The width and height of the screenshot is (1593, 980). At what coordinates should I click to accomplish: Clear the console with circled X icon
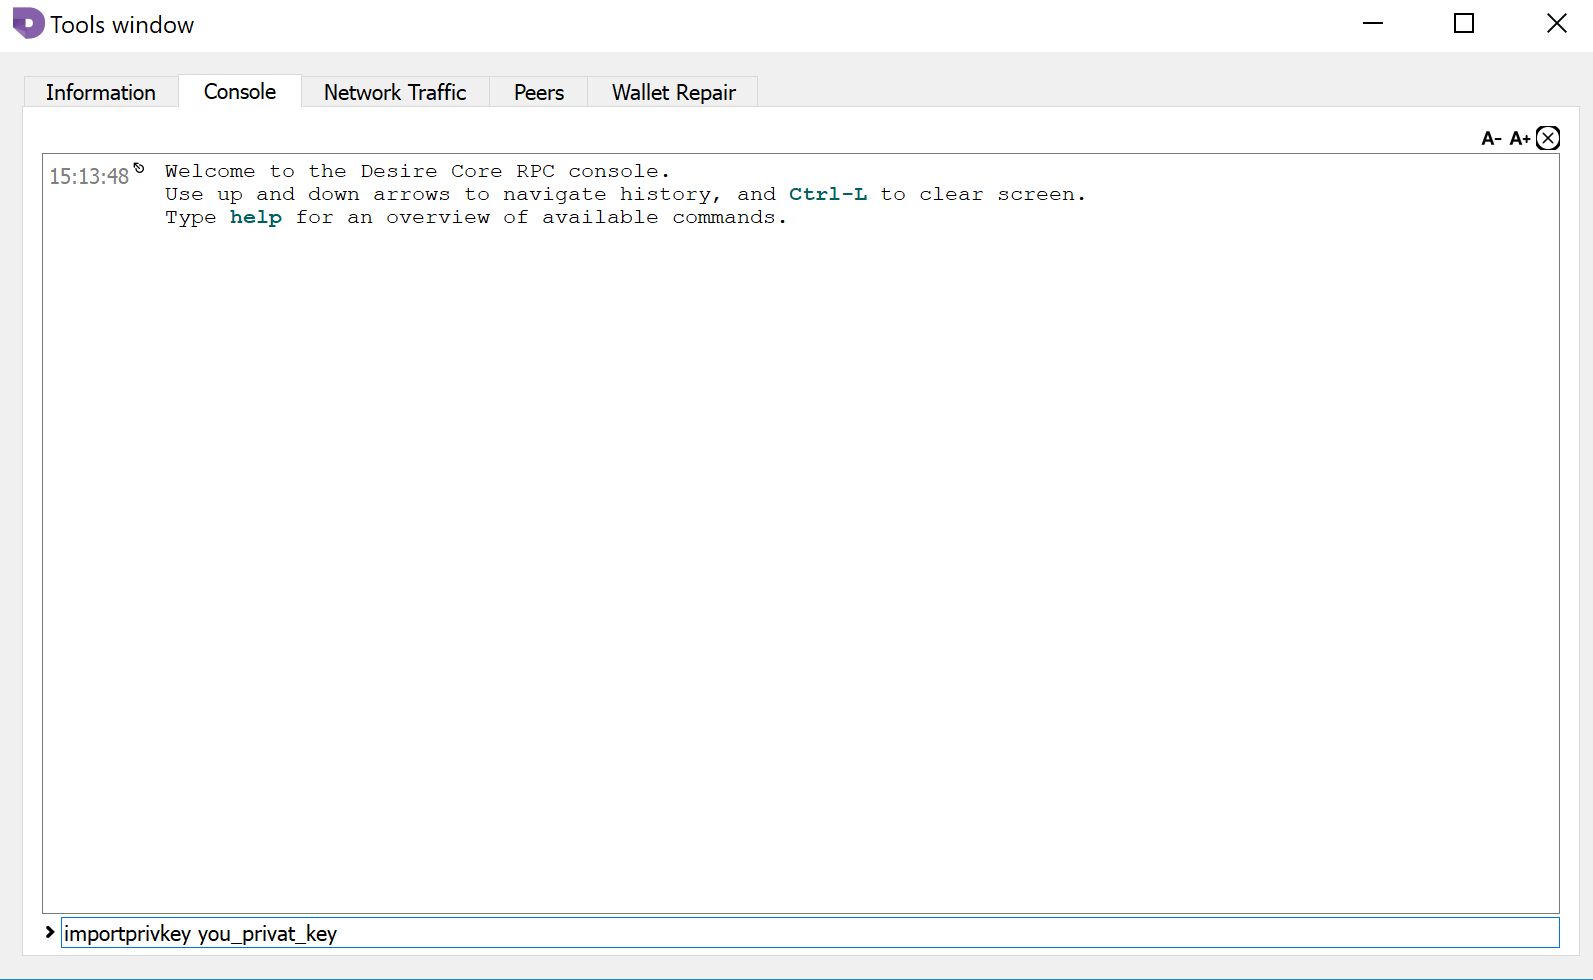pyautogui.click(x=1548, y=138)
